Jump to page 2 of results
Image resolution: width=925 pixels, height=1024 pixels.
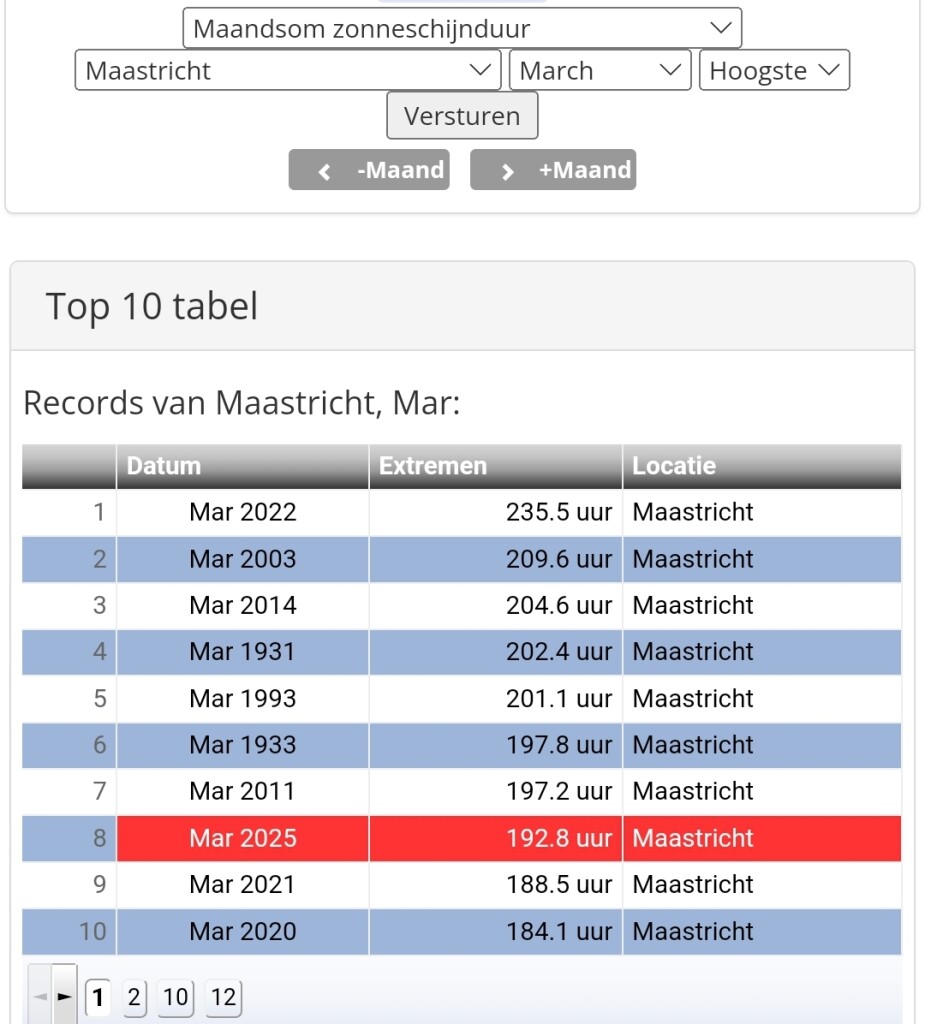coord(133,997)
